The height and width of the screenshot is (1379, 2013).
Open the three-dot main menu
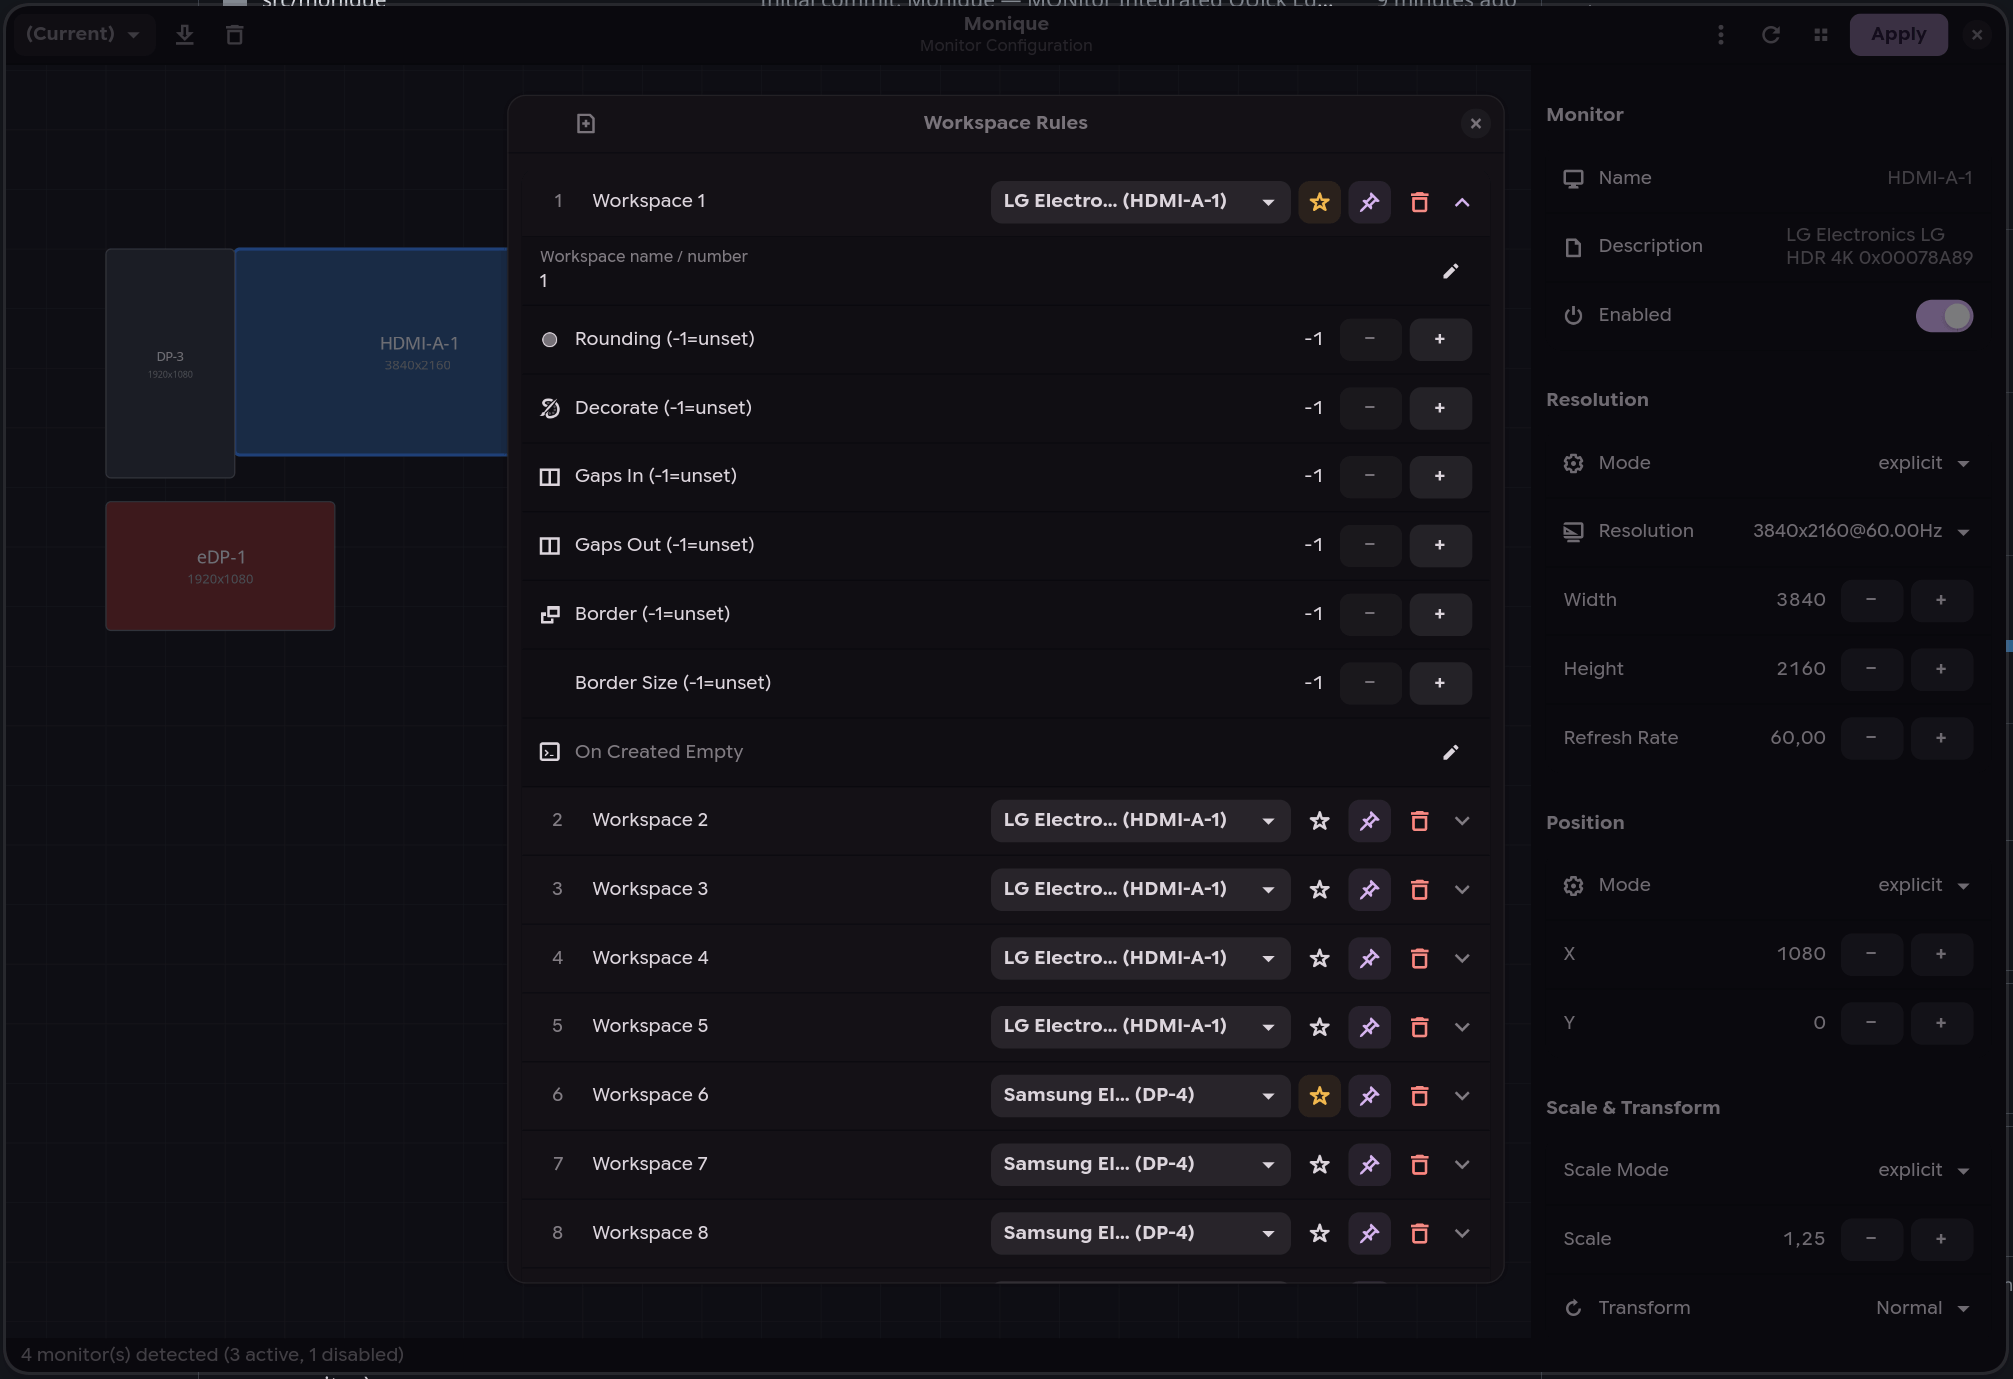pyautogui.click(x=1720, y=35)
